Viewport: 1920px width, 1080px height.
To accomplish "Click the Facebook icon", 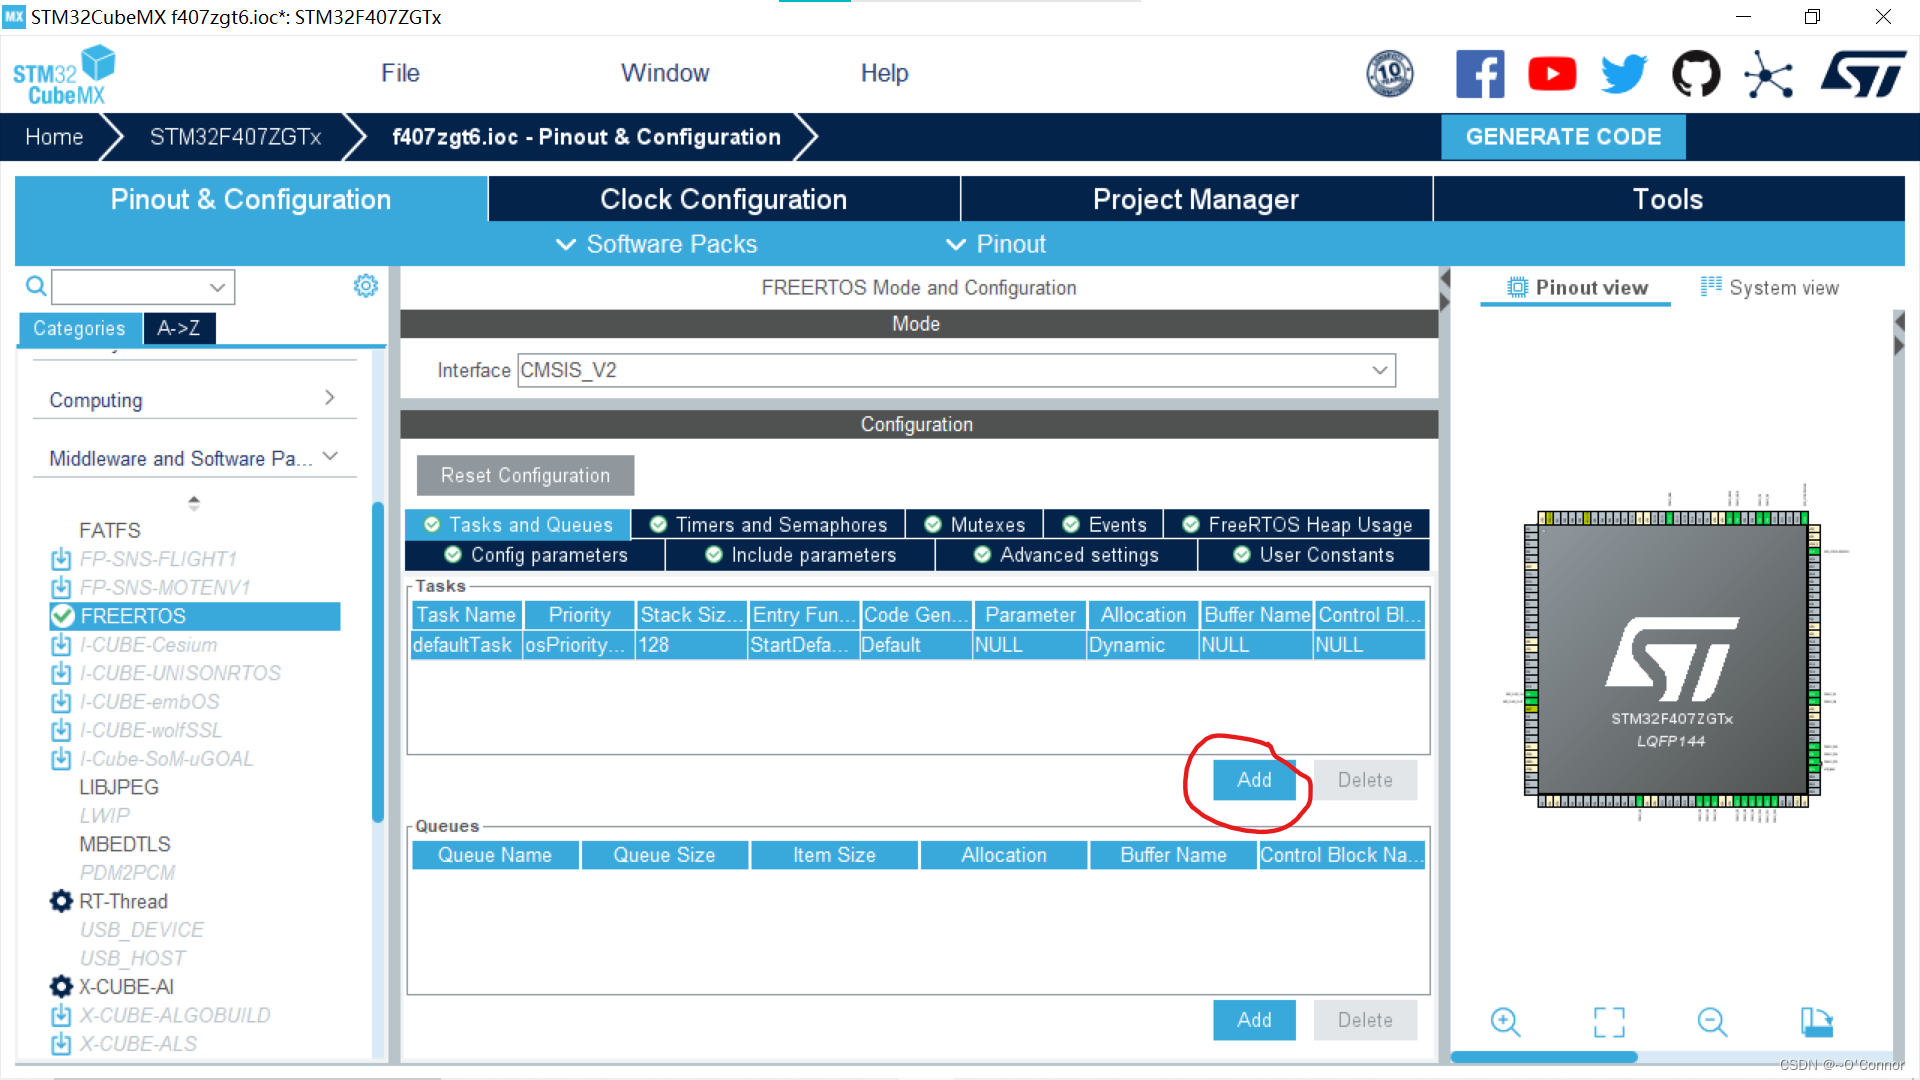I will (x=1480, y=74).
